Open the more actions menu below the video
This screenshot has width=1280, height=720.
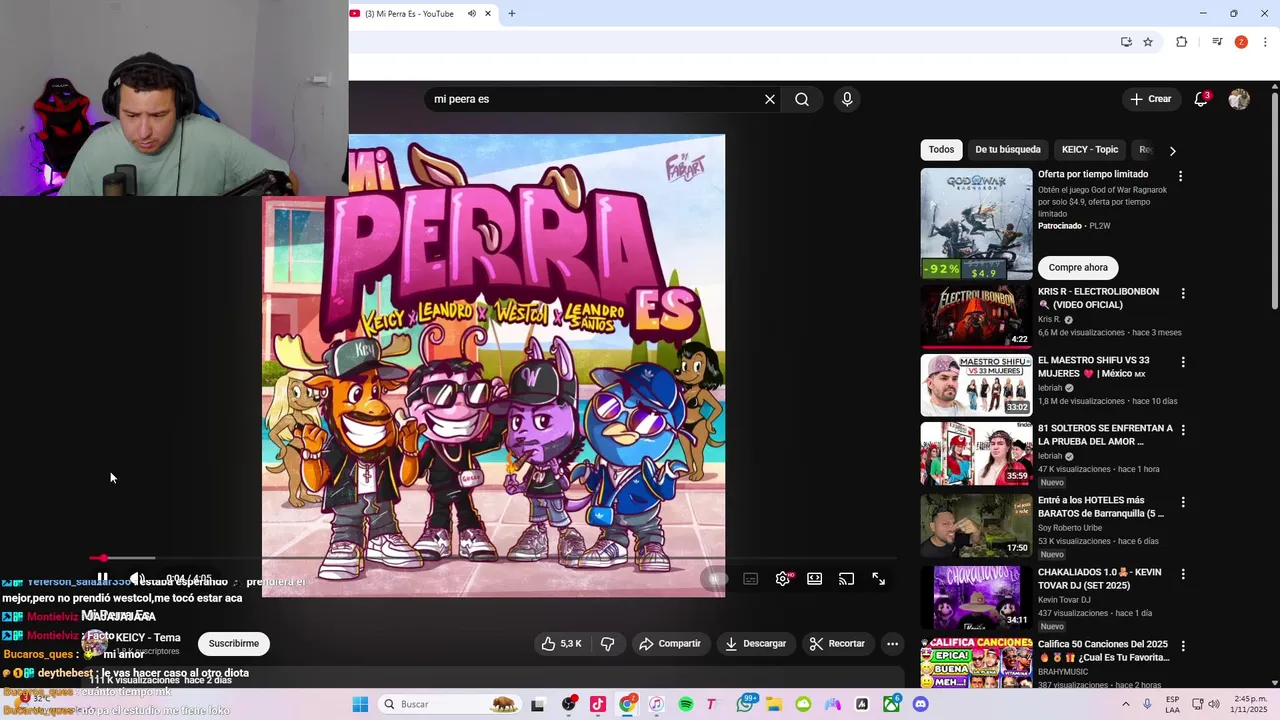[x=893, y=644]
